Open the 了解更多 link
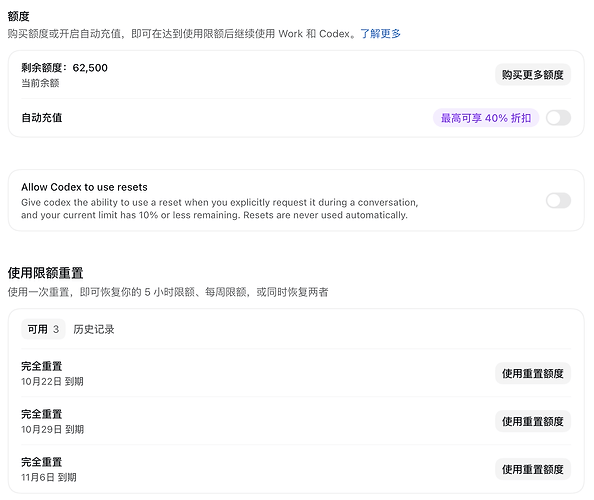The width and height of the screenshot is (594, 500). click(380, 34)
